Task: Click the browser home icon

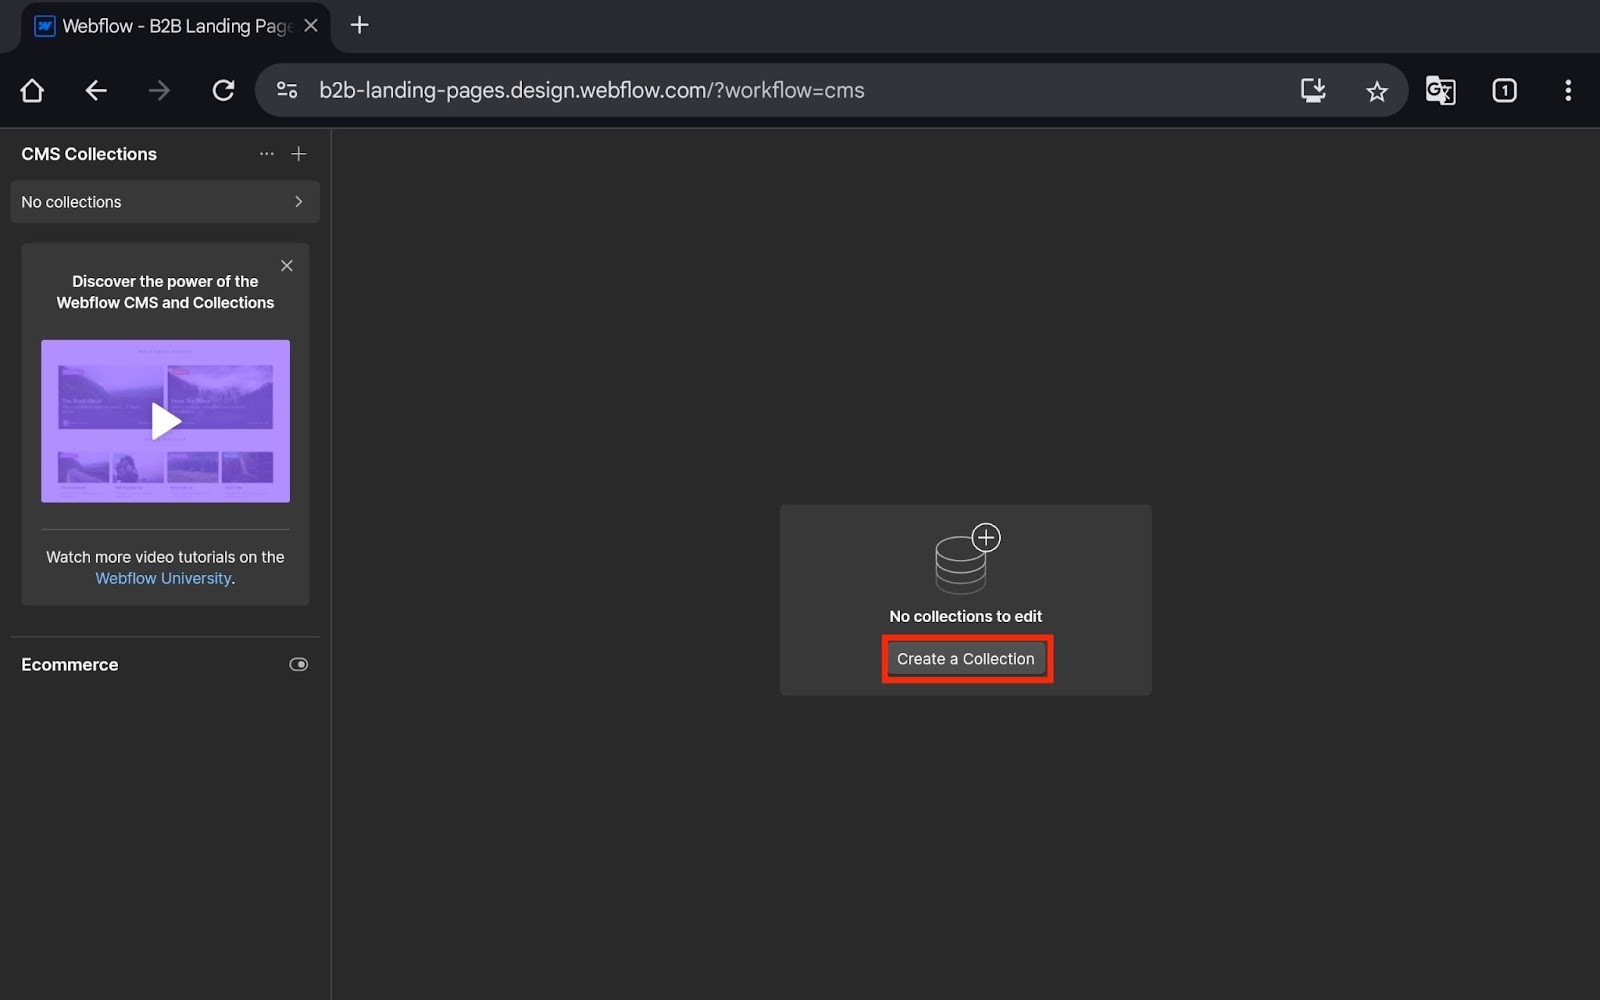Action: tap(32, 90)
